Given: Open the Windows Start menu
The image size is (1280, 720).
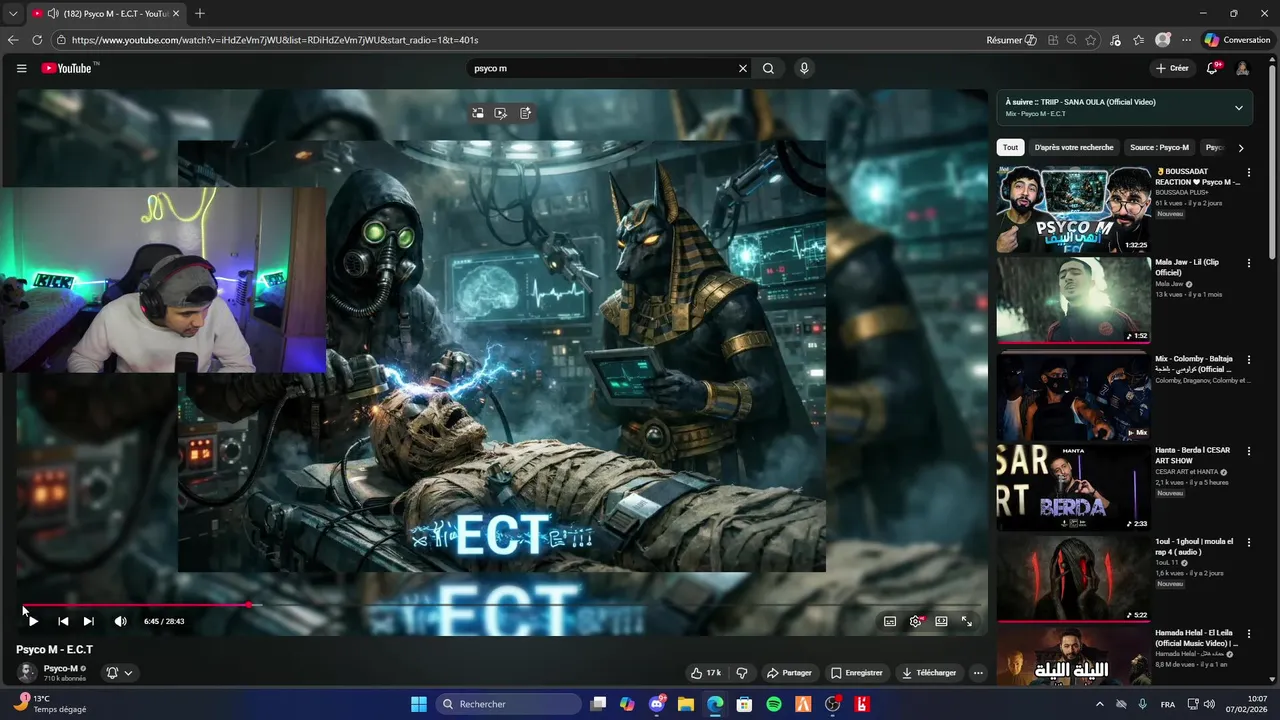Looking at the screenshot, I should click(419, 704).
